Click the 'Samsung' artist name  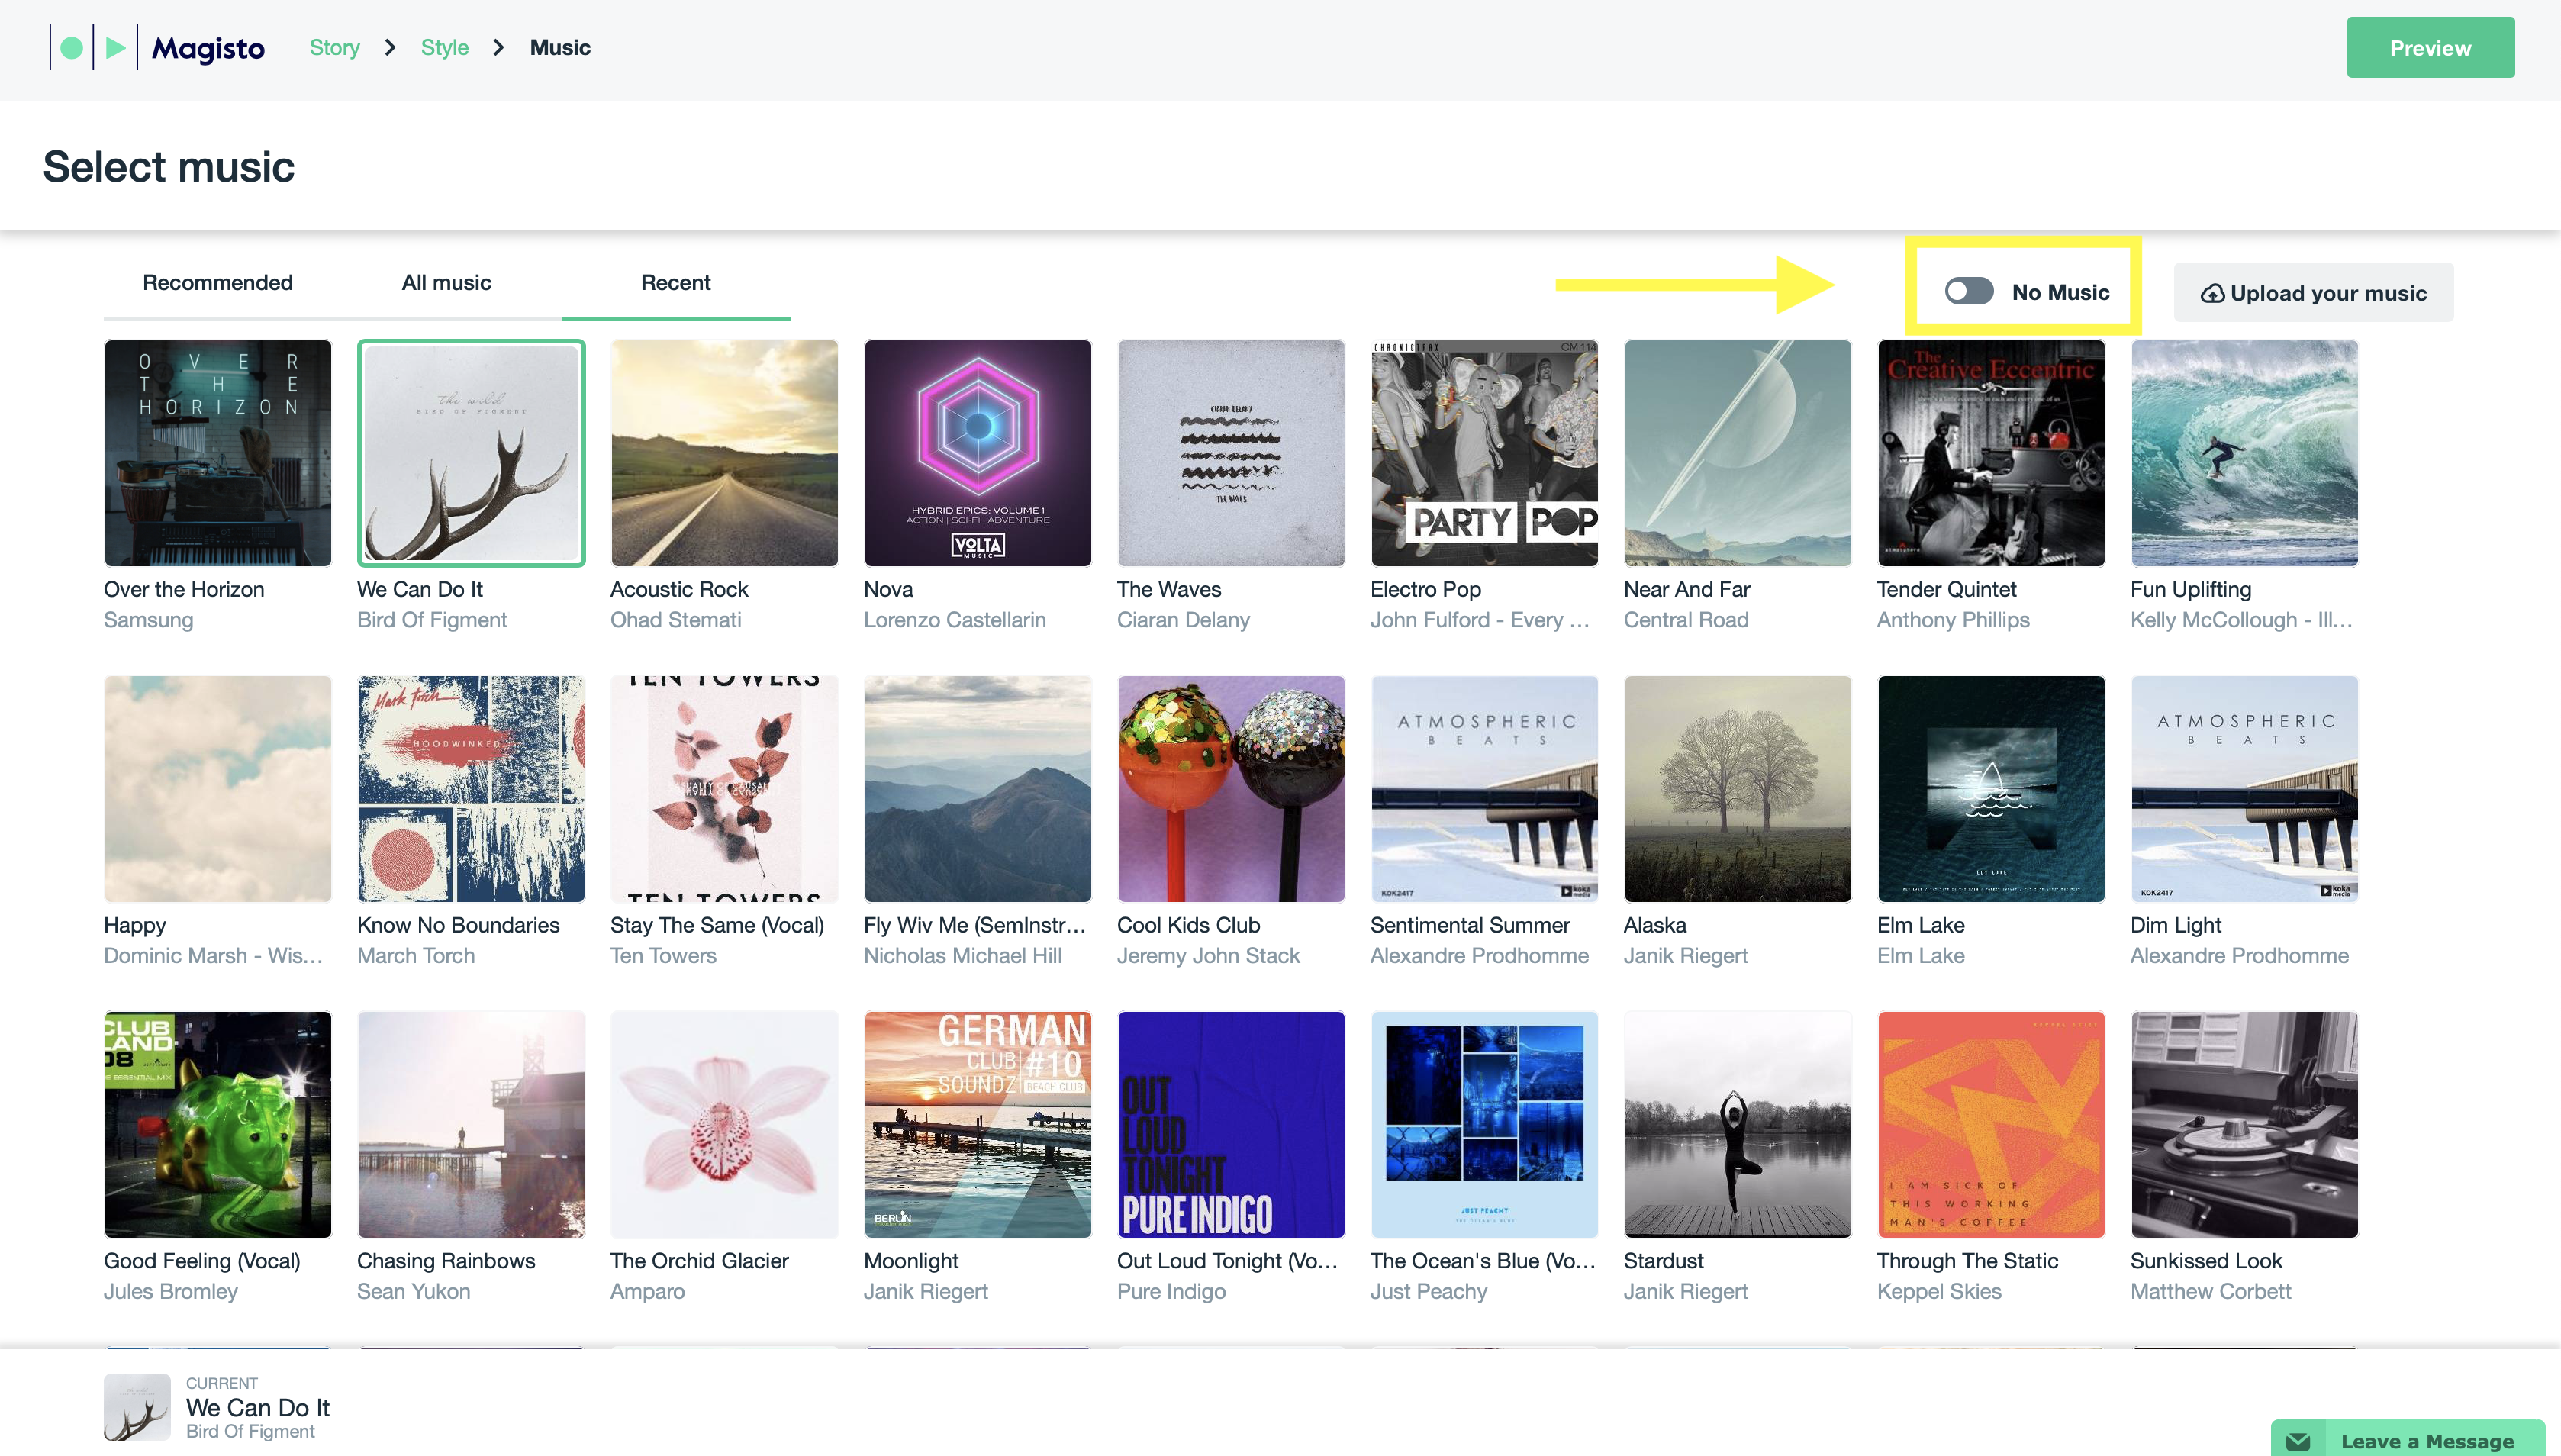pos(148,620)
